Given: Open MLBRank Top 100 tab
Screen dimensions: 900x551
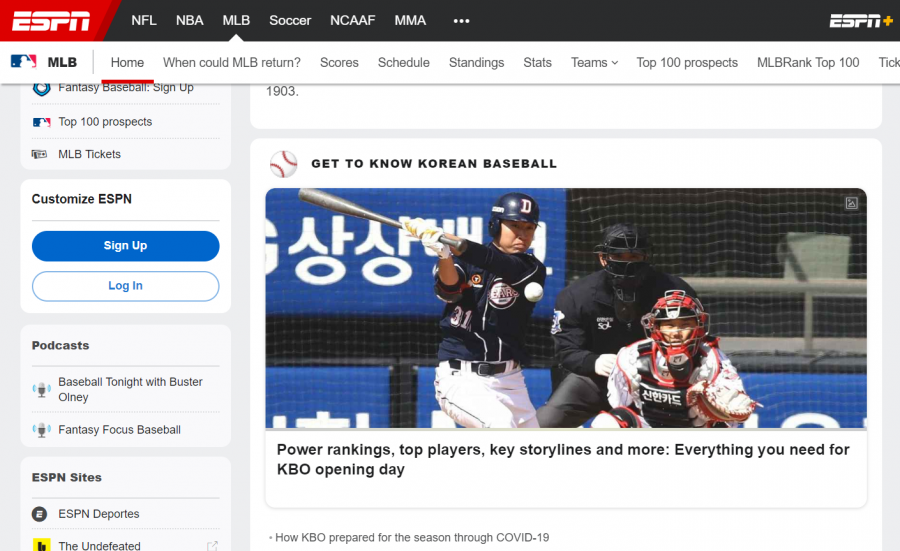Looking at the screenshot, I should [x=808, y=63].
